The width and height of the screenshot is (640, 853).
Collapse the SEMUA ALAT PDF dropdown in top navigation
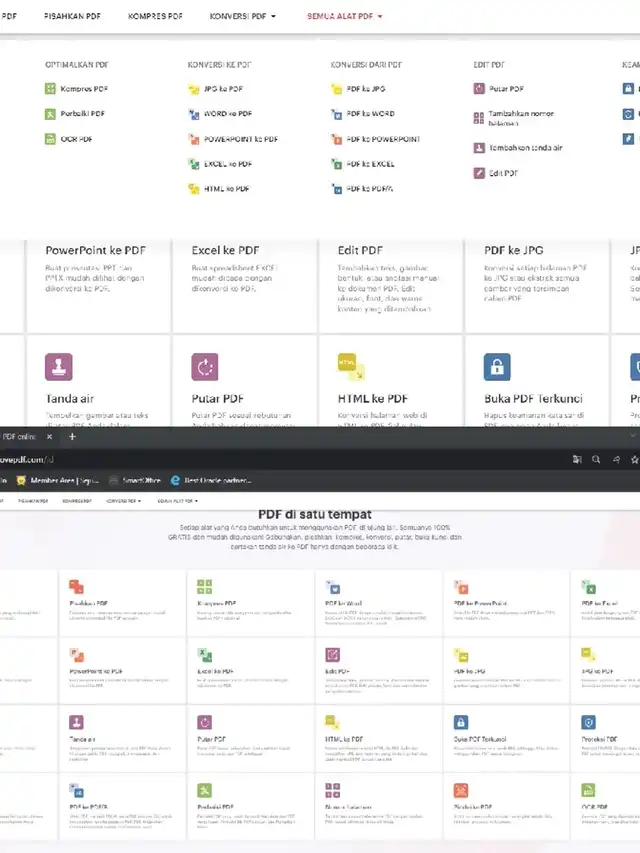(x=344, y=17)
